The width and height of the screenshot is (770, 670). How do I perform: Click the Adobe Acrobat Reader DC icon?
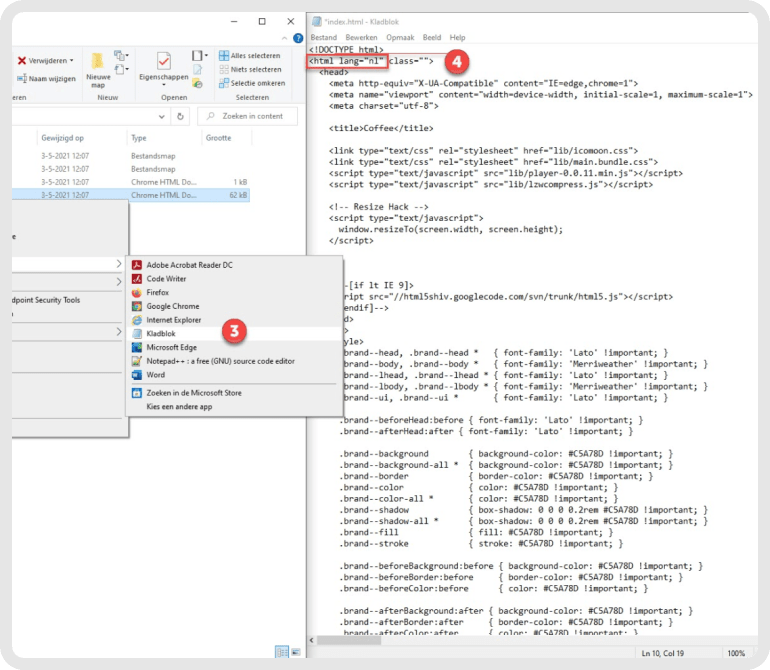(x=137, y=265)
